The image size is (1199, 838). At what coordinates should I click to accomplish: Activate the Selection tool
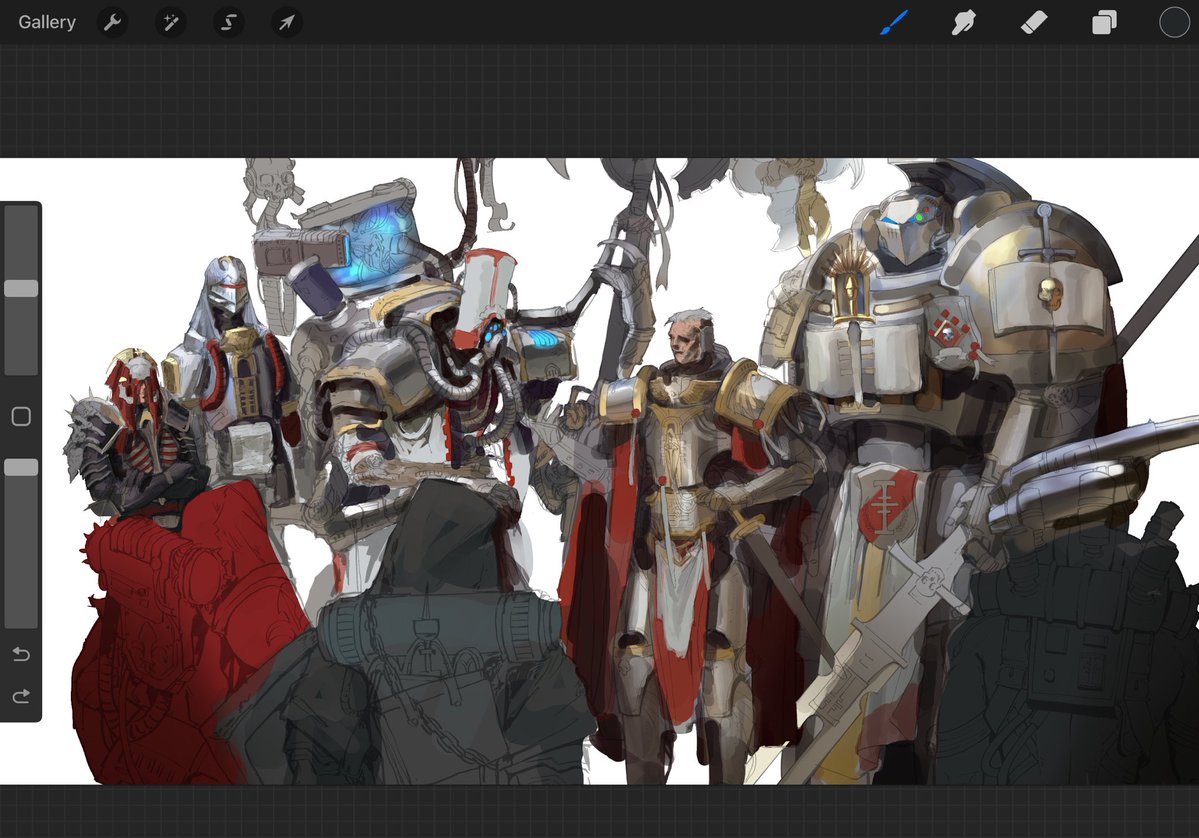click(229, 22)
